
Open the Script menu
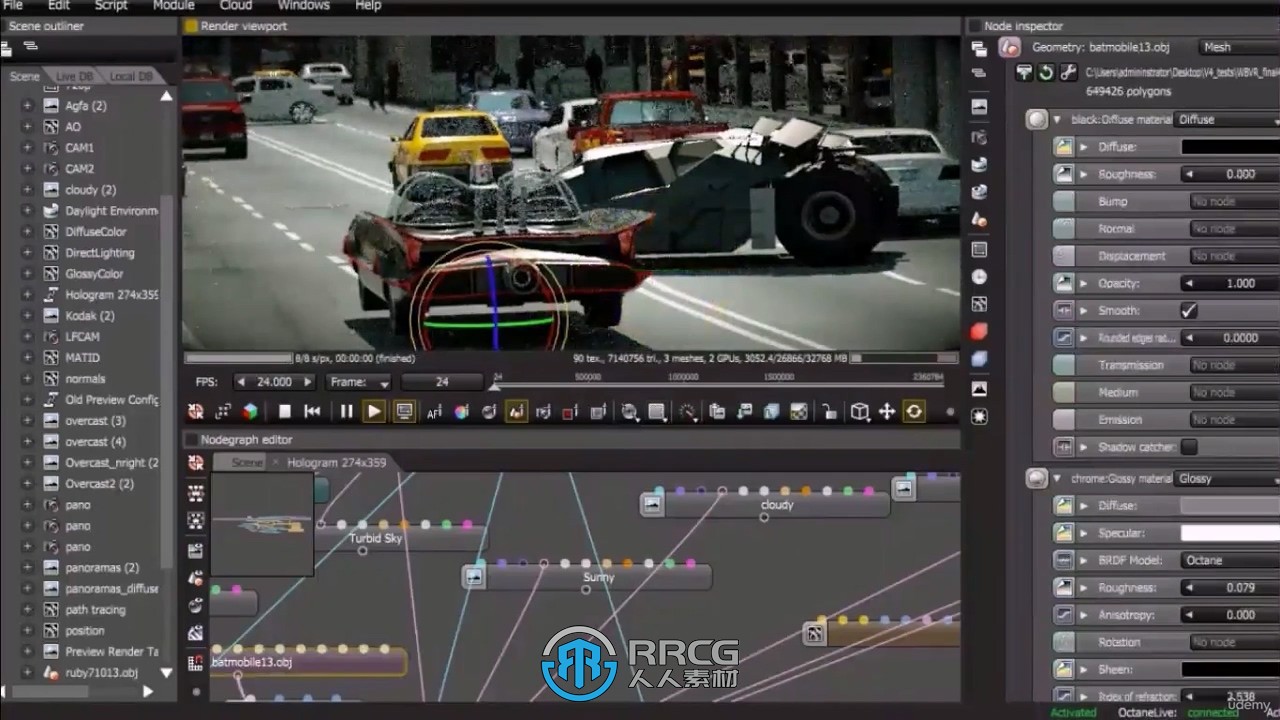111,5
